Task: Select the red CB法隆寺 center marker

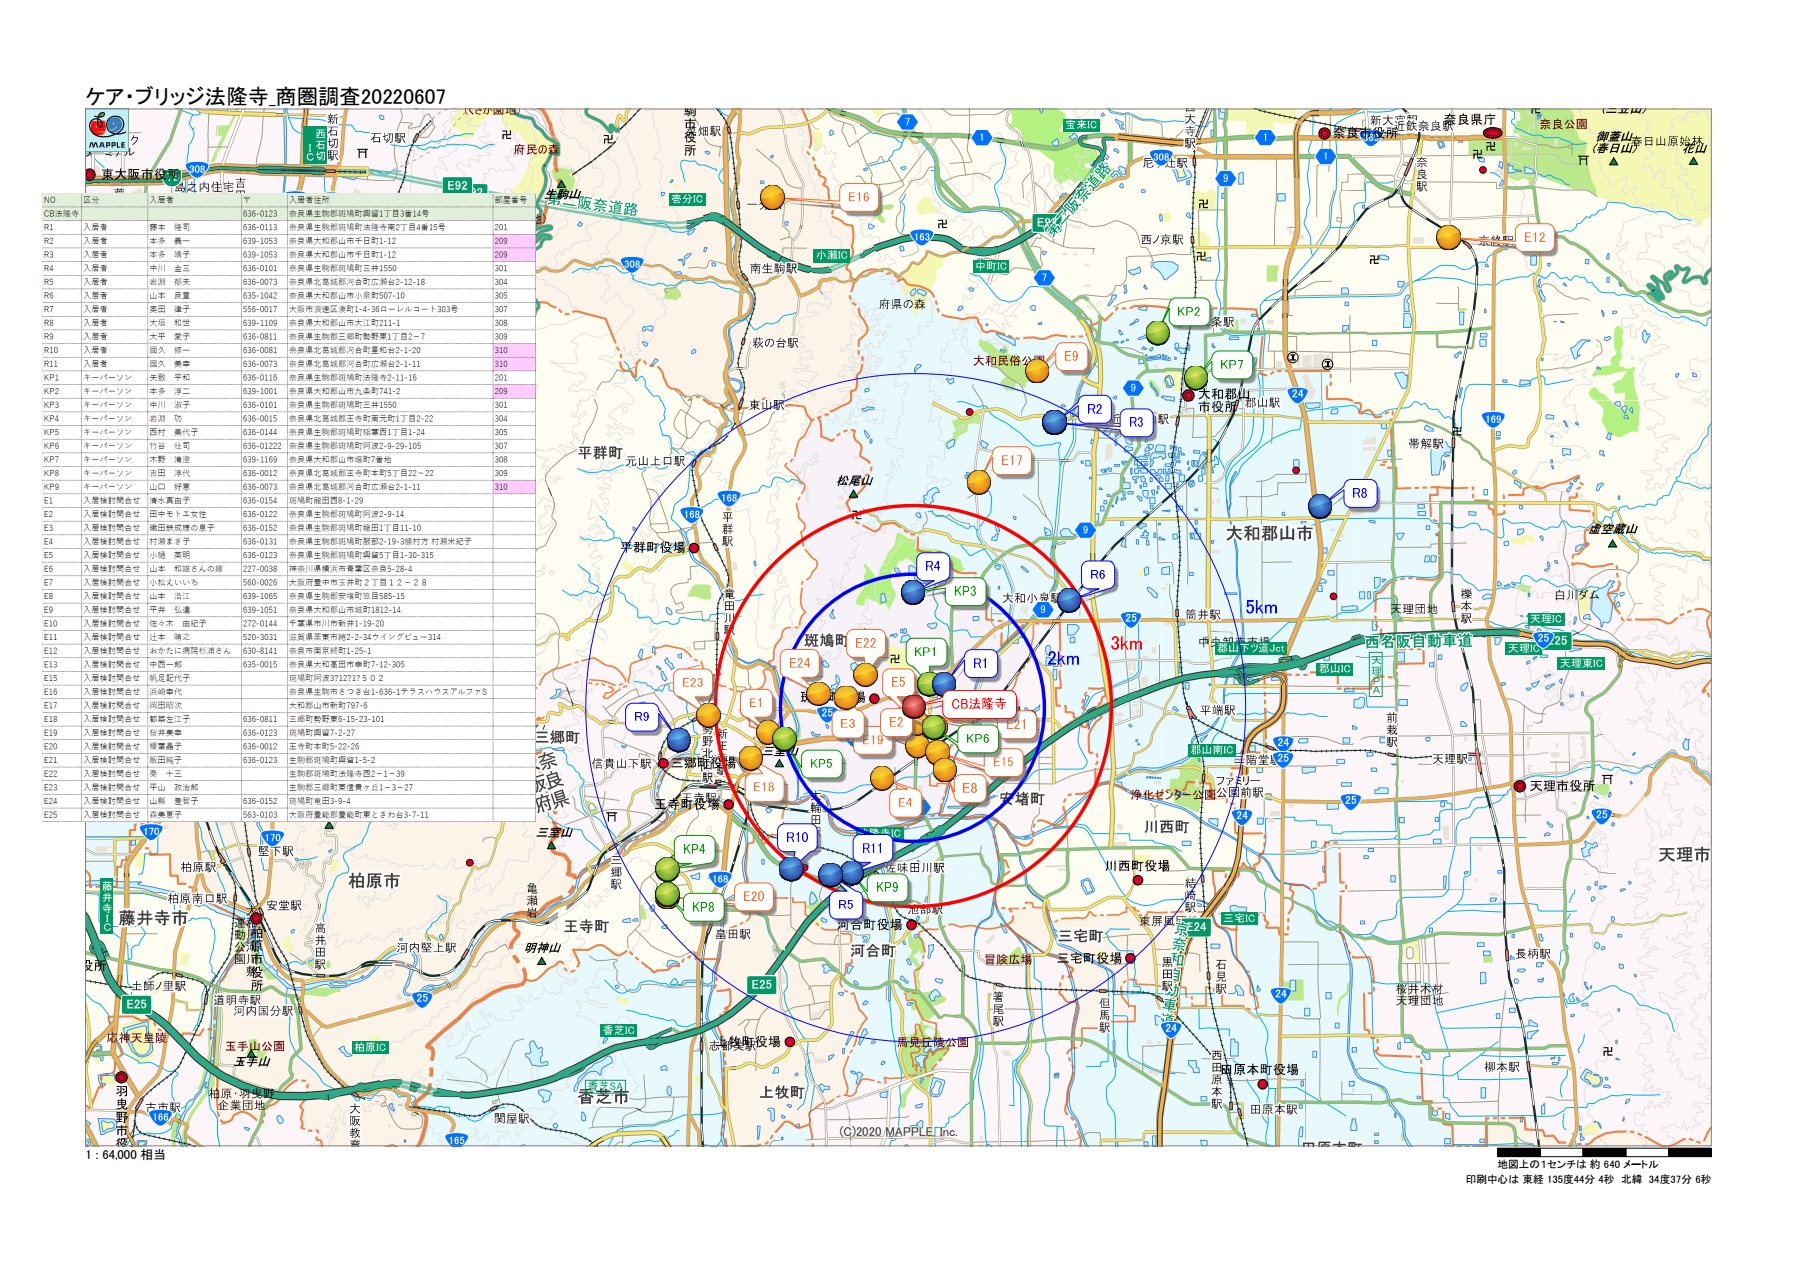Action: click(914, 706)
